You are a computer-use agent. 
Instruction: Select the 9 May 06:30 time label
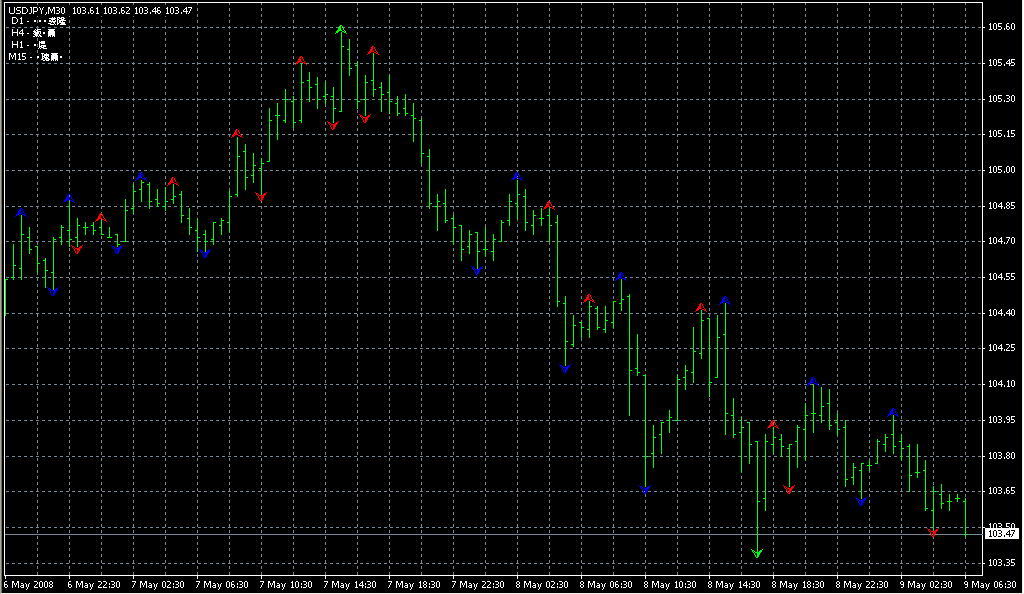[990, 584]
